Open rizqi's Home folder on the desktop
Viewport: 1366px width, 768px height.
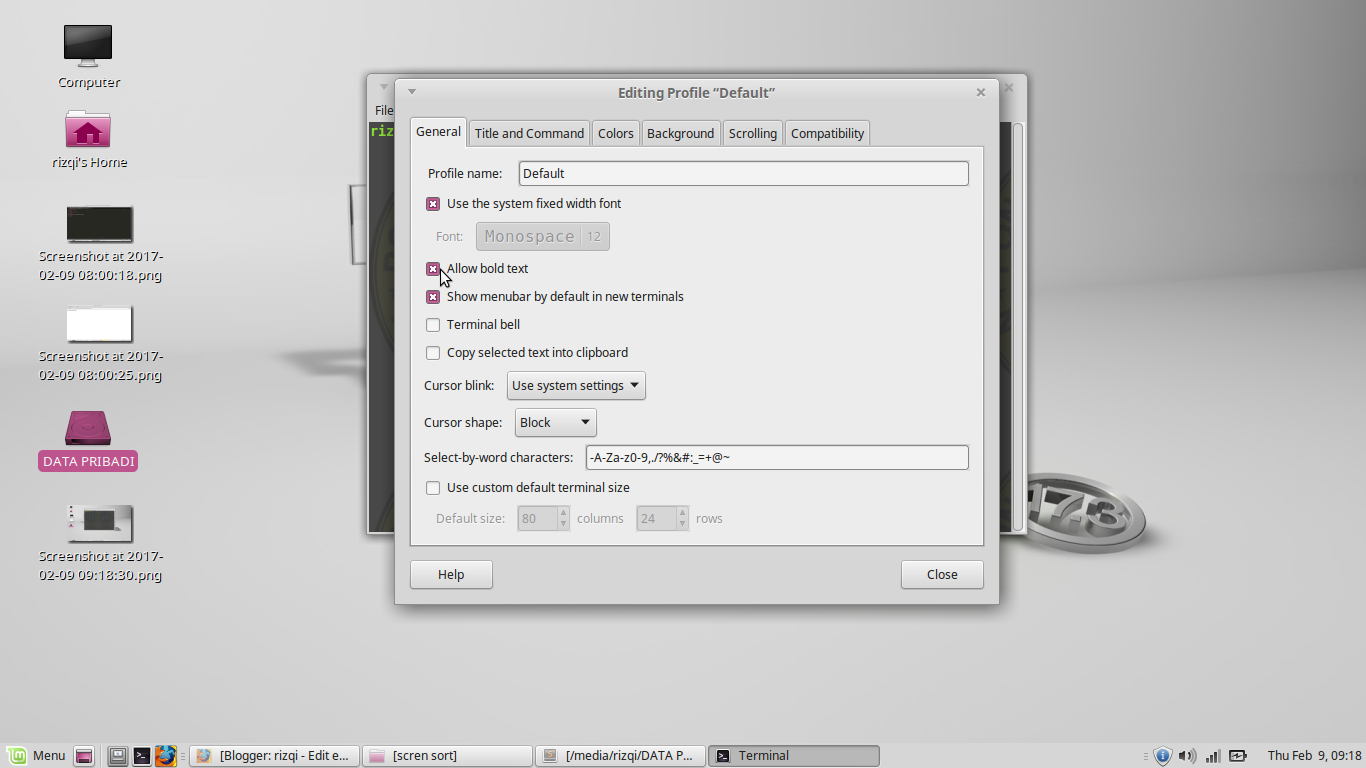coord(87,130)
